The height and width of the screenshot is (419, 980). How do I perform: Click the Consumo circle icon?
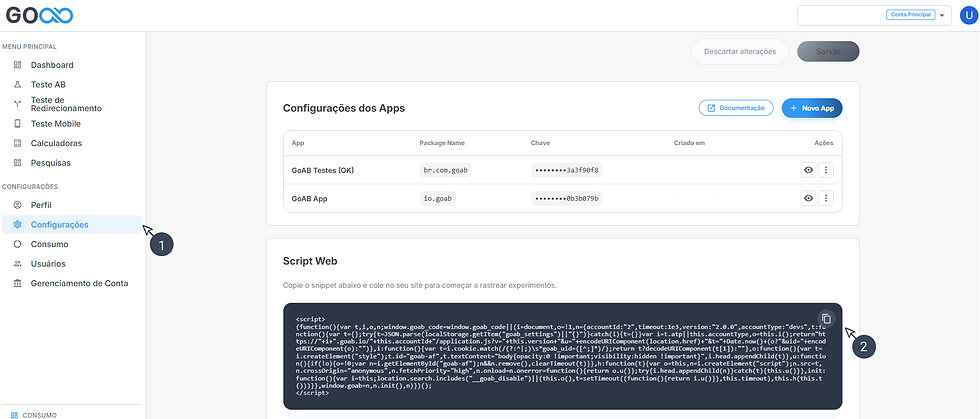pos(18,244)
